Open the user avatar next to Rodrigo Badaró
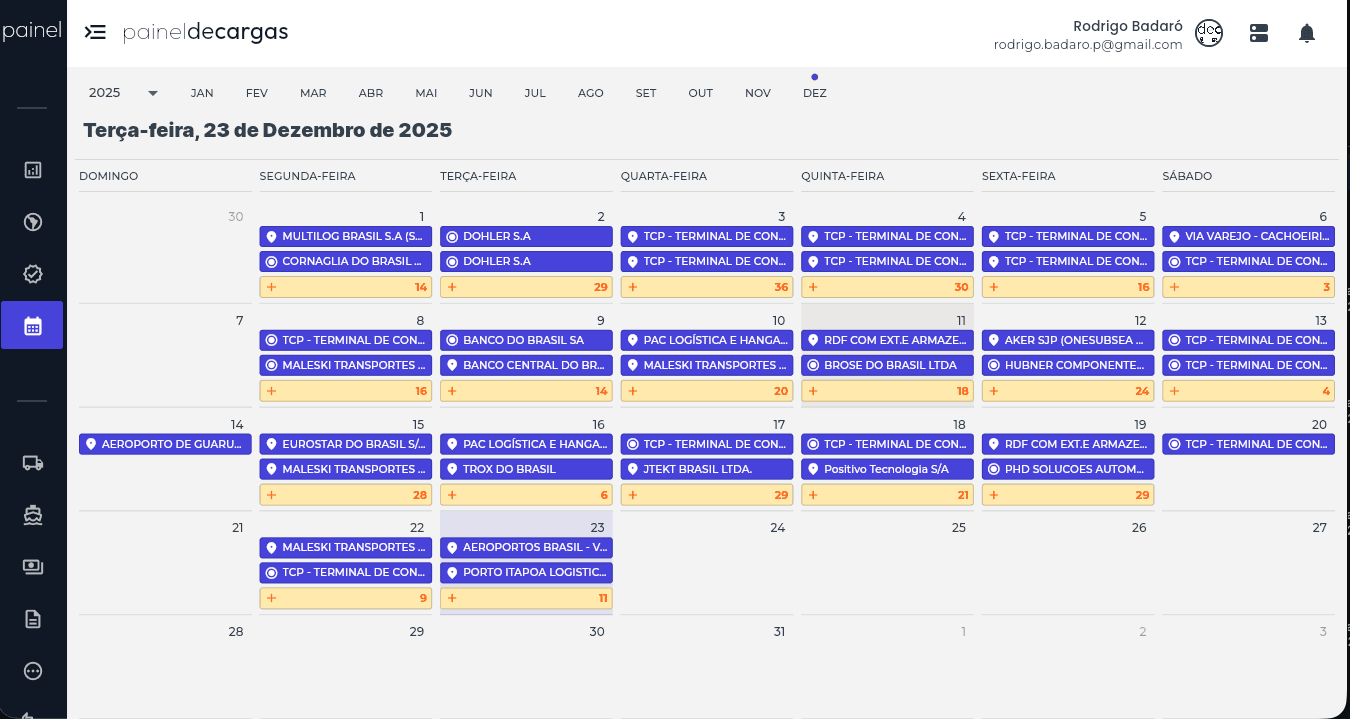 1209,33
